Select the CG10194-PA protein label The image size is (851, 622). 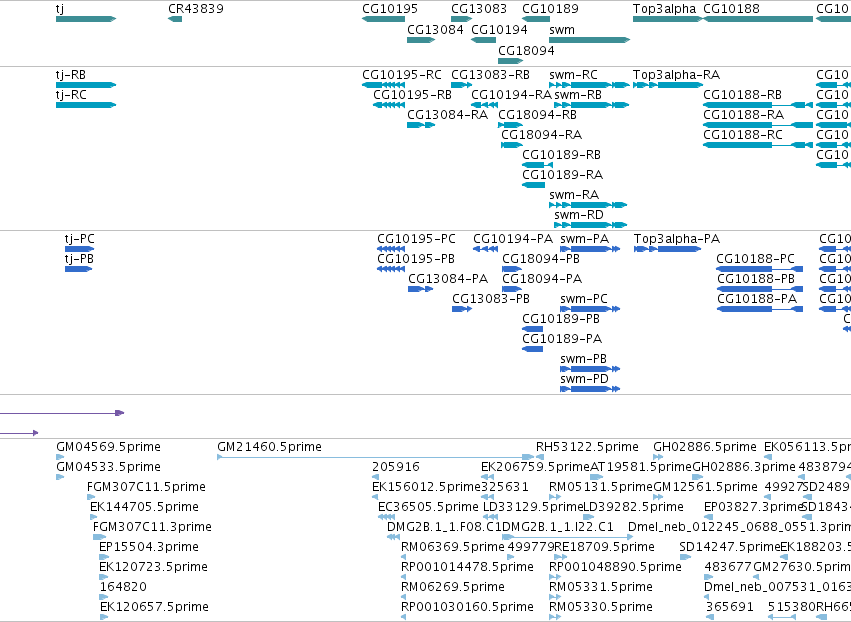[513, 239]
